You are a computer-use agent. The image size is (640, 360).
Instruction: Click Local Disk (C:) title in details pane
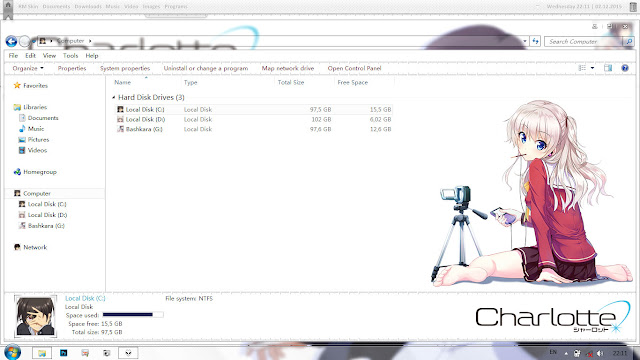click(85, 298)
